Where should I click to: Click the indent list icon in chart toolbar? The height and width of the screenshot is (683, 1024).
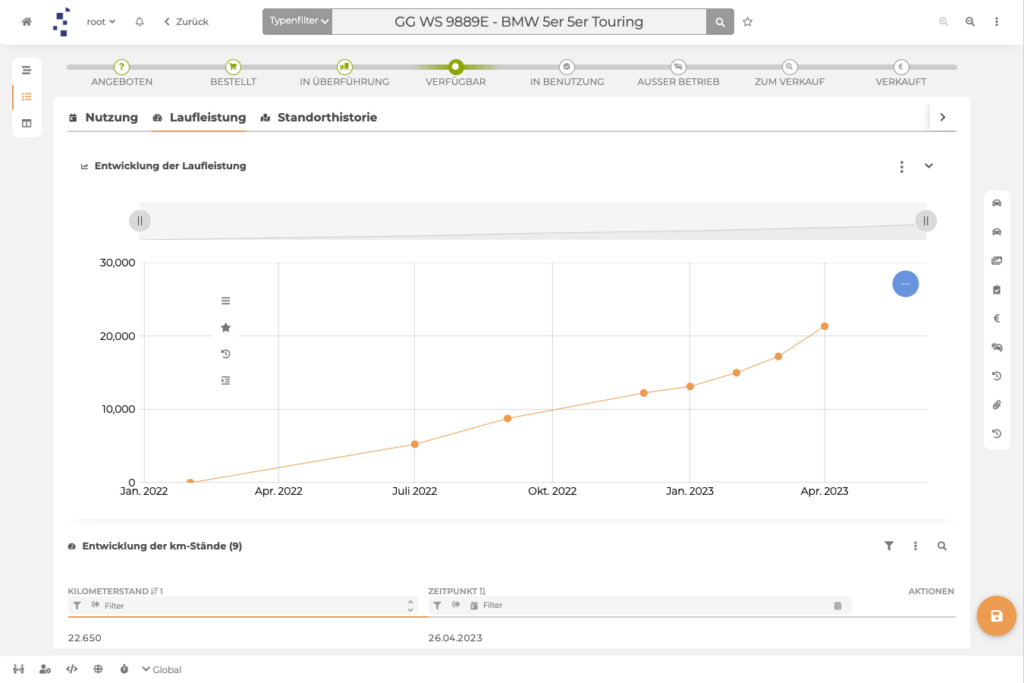(x=225, y=381)
